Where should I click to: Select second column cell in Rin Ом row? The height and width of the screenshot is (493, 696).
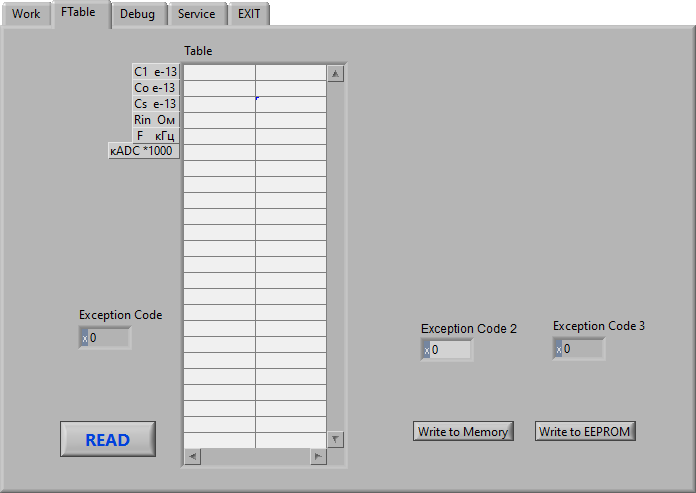coord(290,120)
